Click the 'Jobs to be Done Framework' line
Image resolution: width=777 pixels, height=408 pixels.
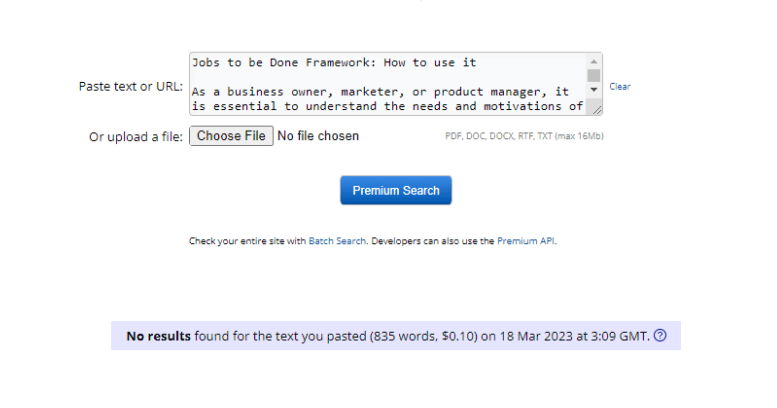(x=334, y=62)
